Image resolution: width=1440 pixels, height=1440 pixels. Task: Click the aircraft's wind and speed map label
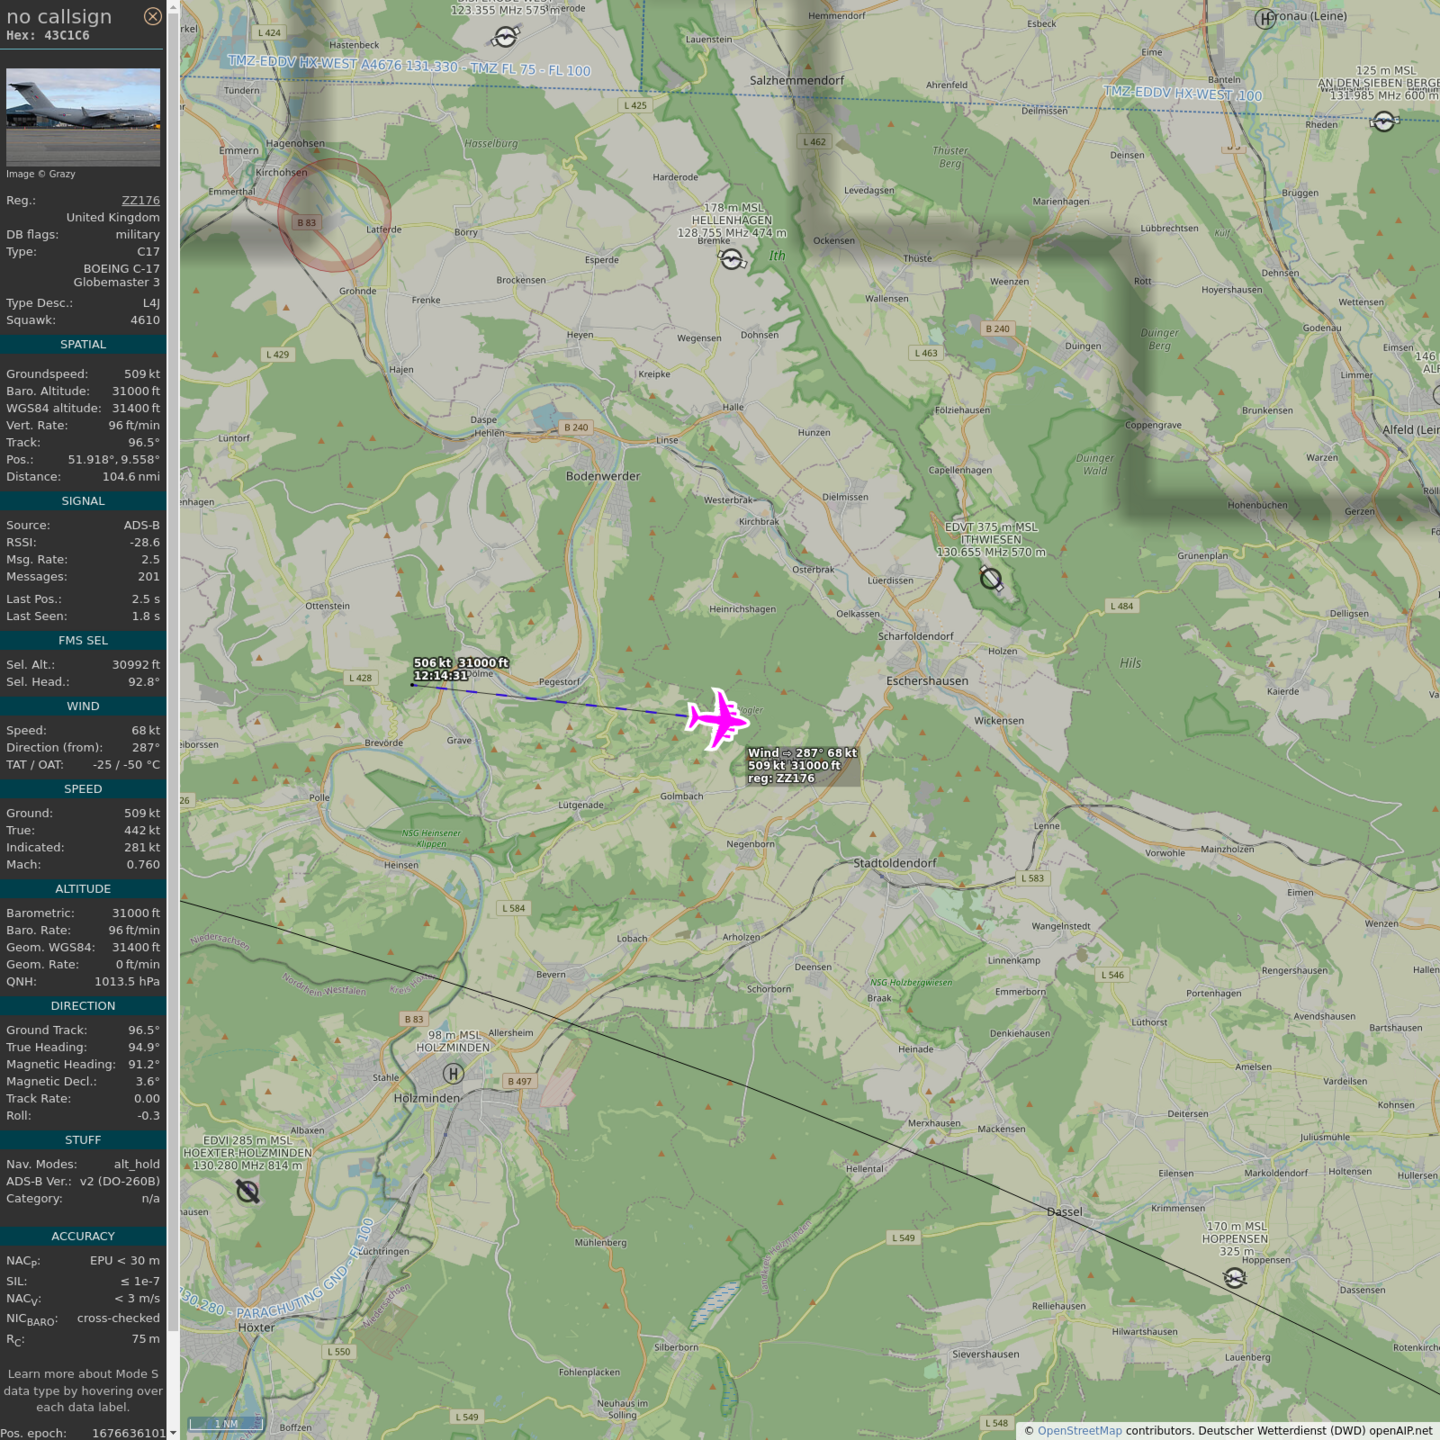[802, 765]
